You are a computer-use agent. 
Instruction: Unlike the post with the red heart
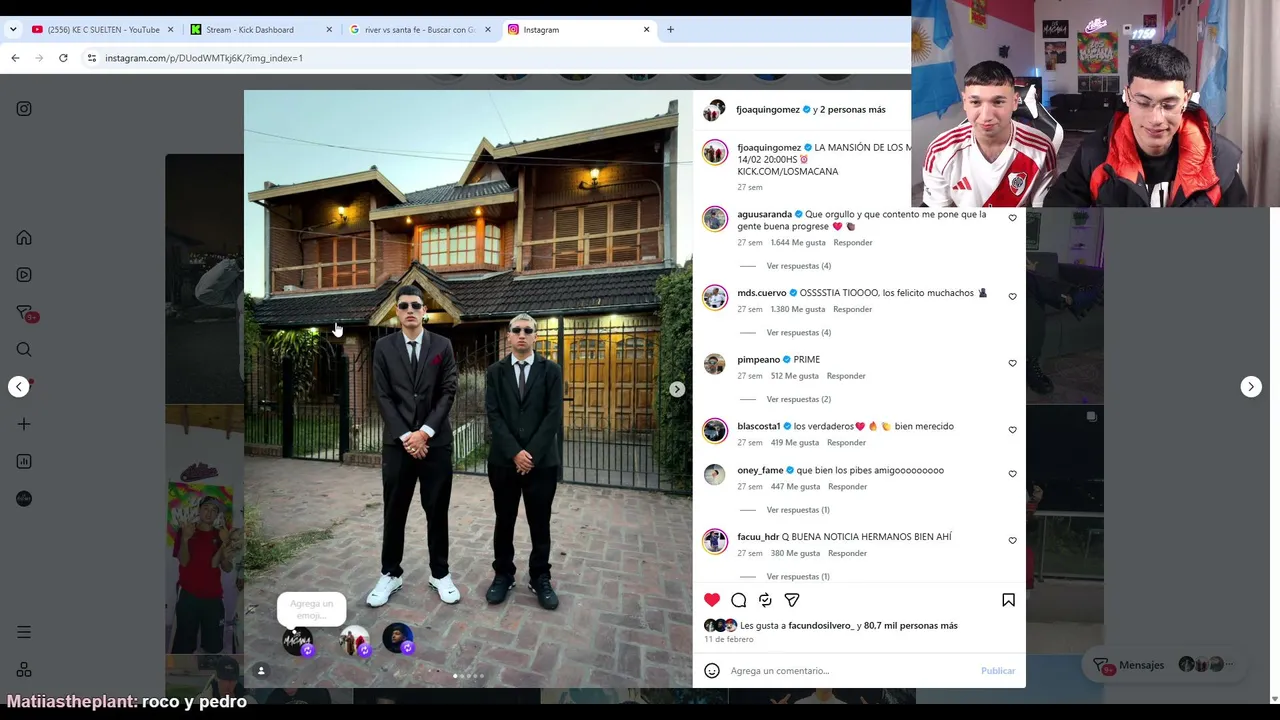tap(712, 600)
